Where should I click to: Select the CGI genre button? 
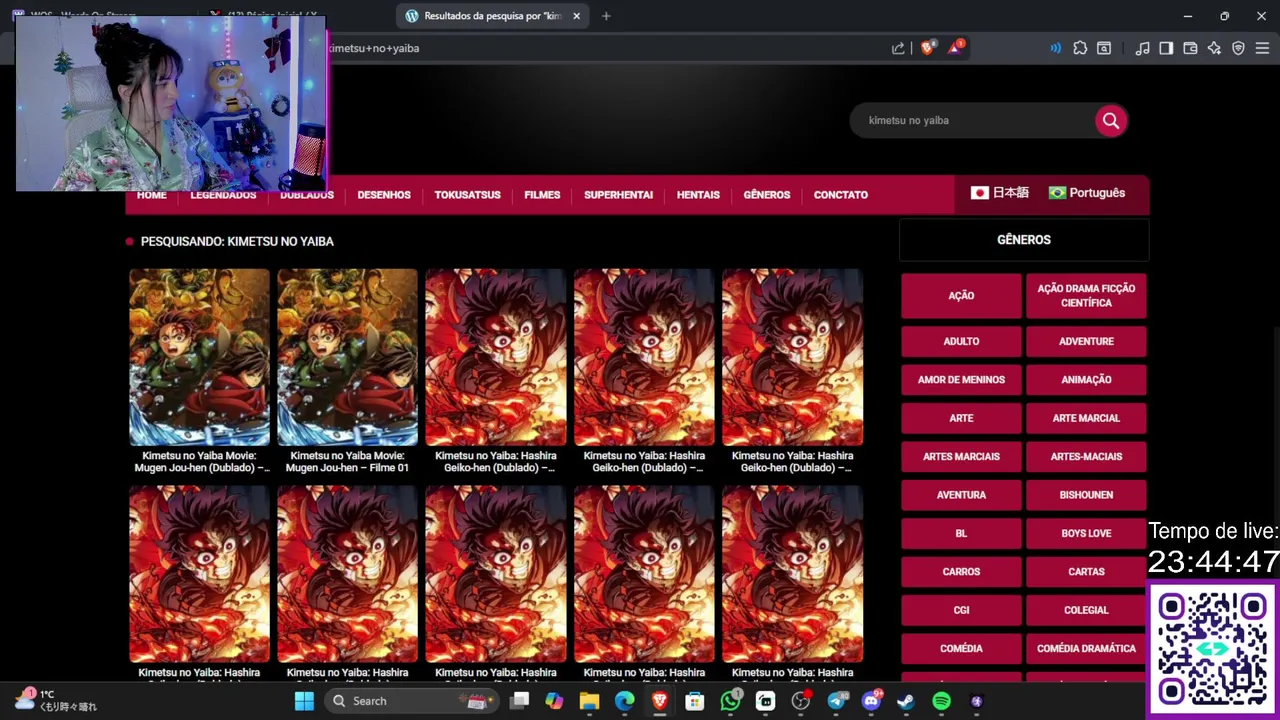961,610
